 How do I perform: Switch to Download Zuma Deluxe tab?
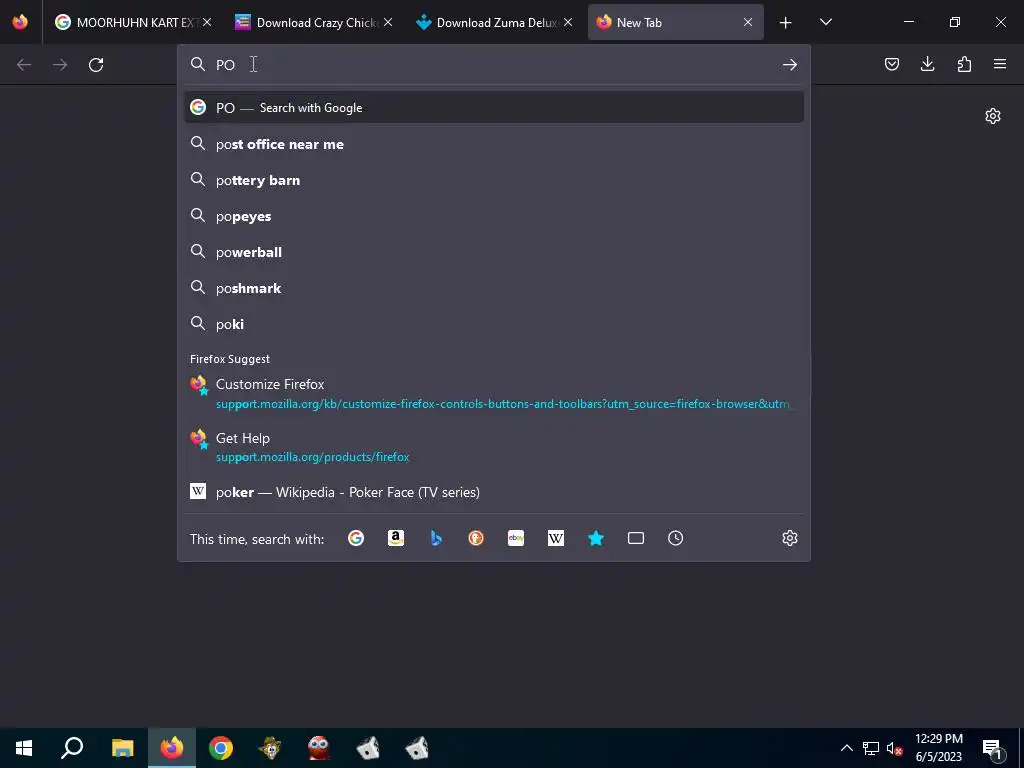click(x=494, y=22)
